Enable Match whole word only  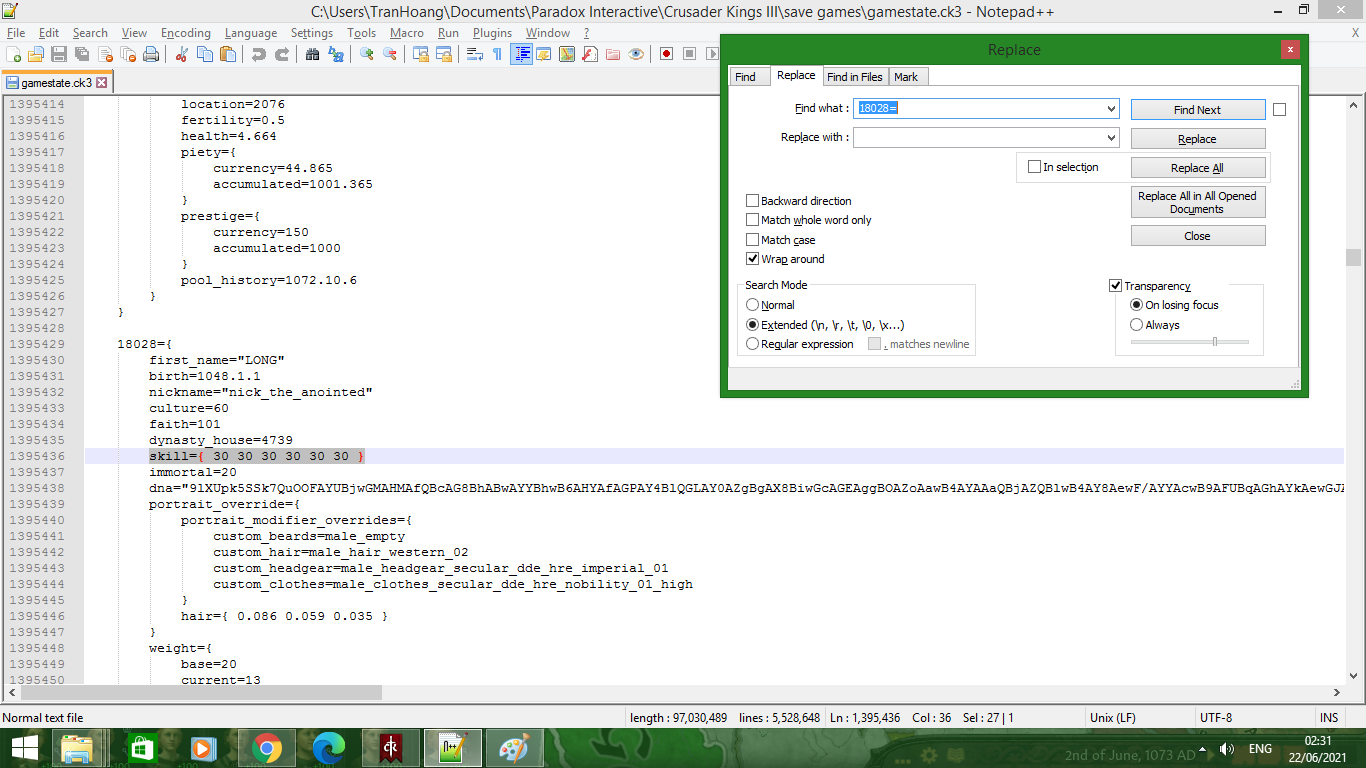(753, 220)
